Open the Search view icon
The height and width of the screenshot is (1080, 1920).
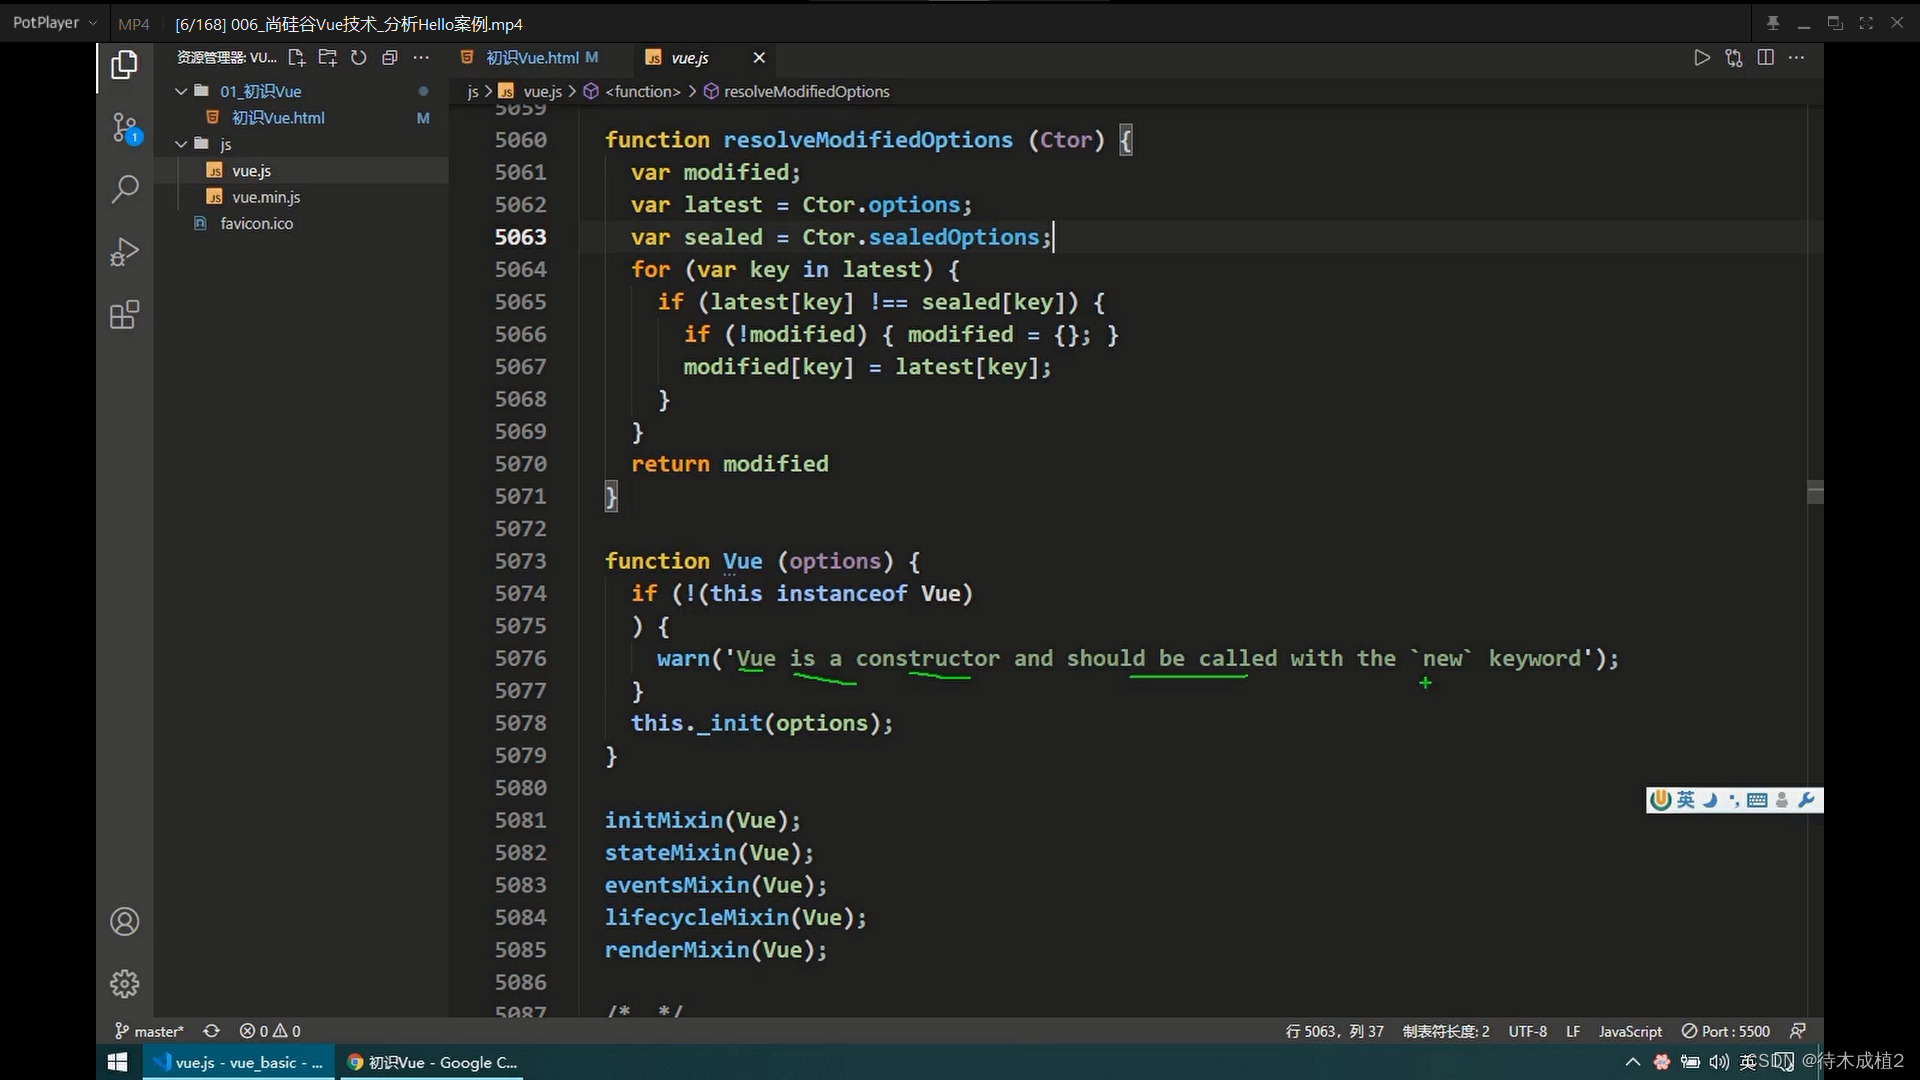[124, 189]
